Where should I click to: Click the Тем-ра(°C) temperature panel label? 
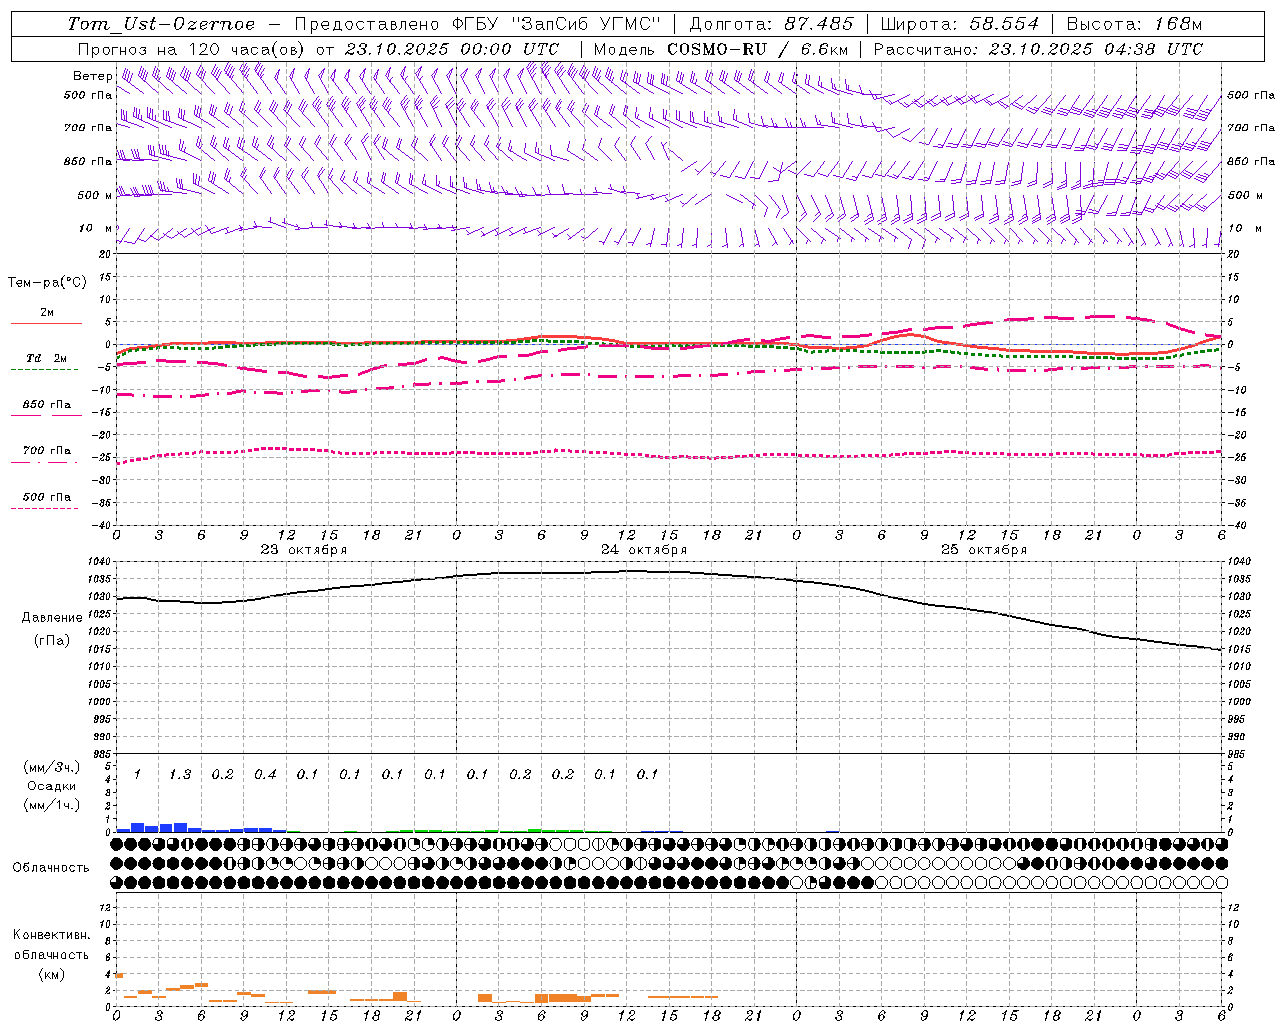(47, 283)
